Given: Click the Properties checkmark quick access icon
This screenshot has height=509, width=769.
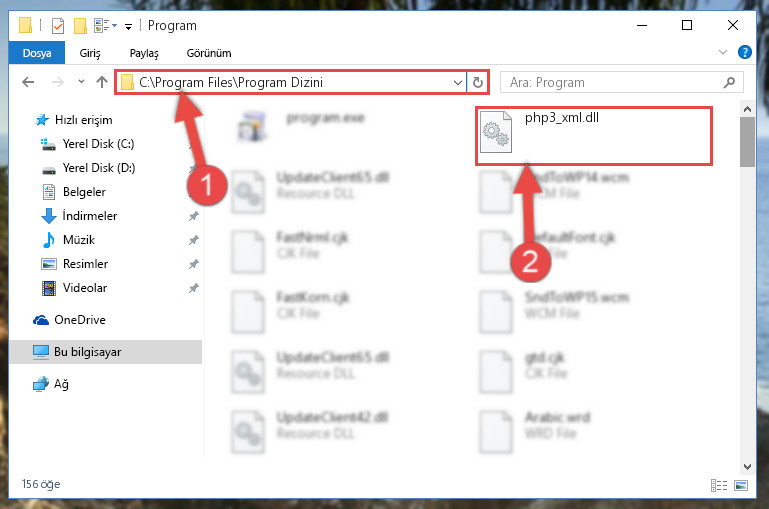Looking at the screenshot, I should pyautogui.click(x=58, y=25).
